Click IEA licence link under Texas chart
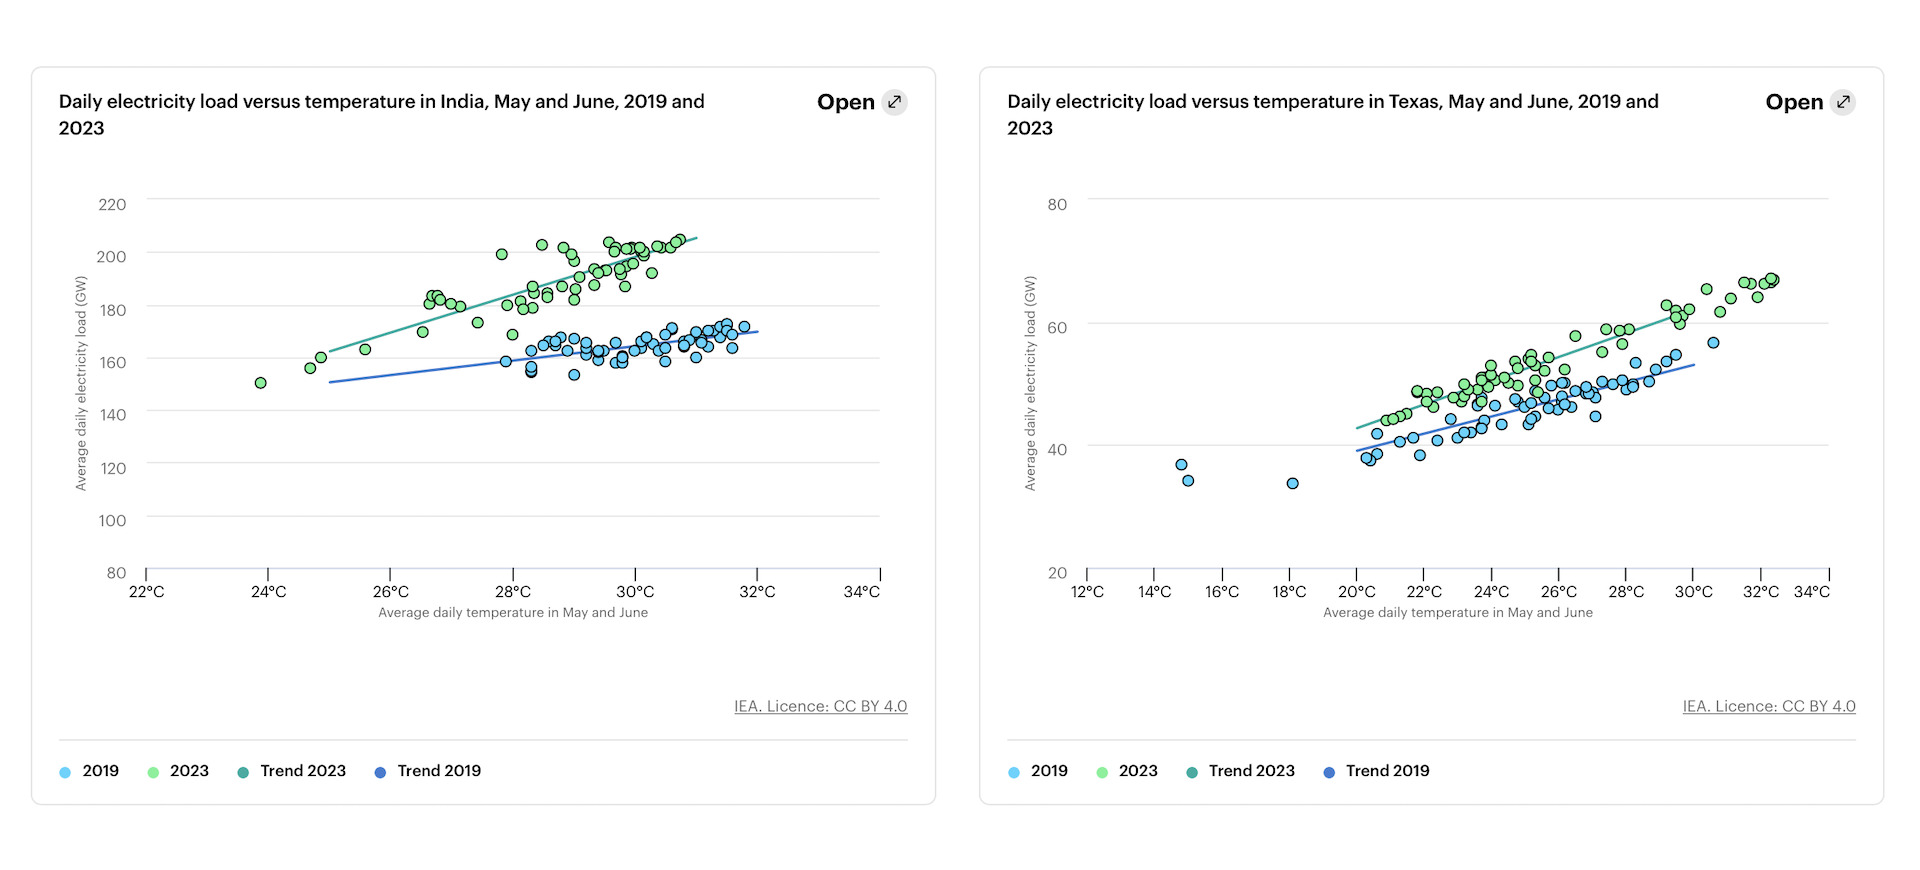The height and width of the screenshot is (870, 1920). coord(1768,706)
